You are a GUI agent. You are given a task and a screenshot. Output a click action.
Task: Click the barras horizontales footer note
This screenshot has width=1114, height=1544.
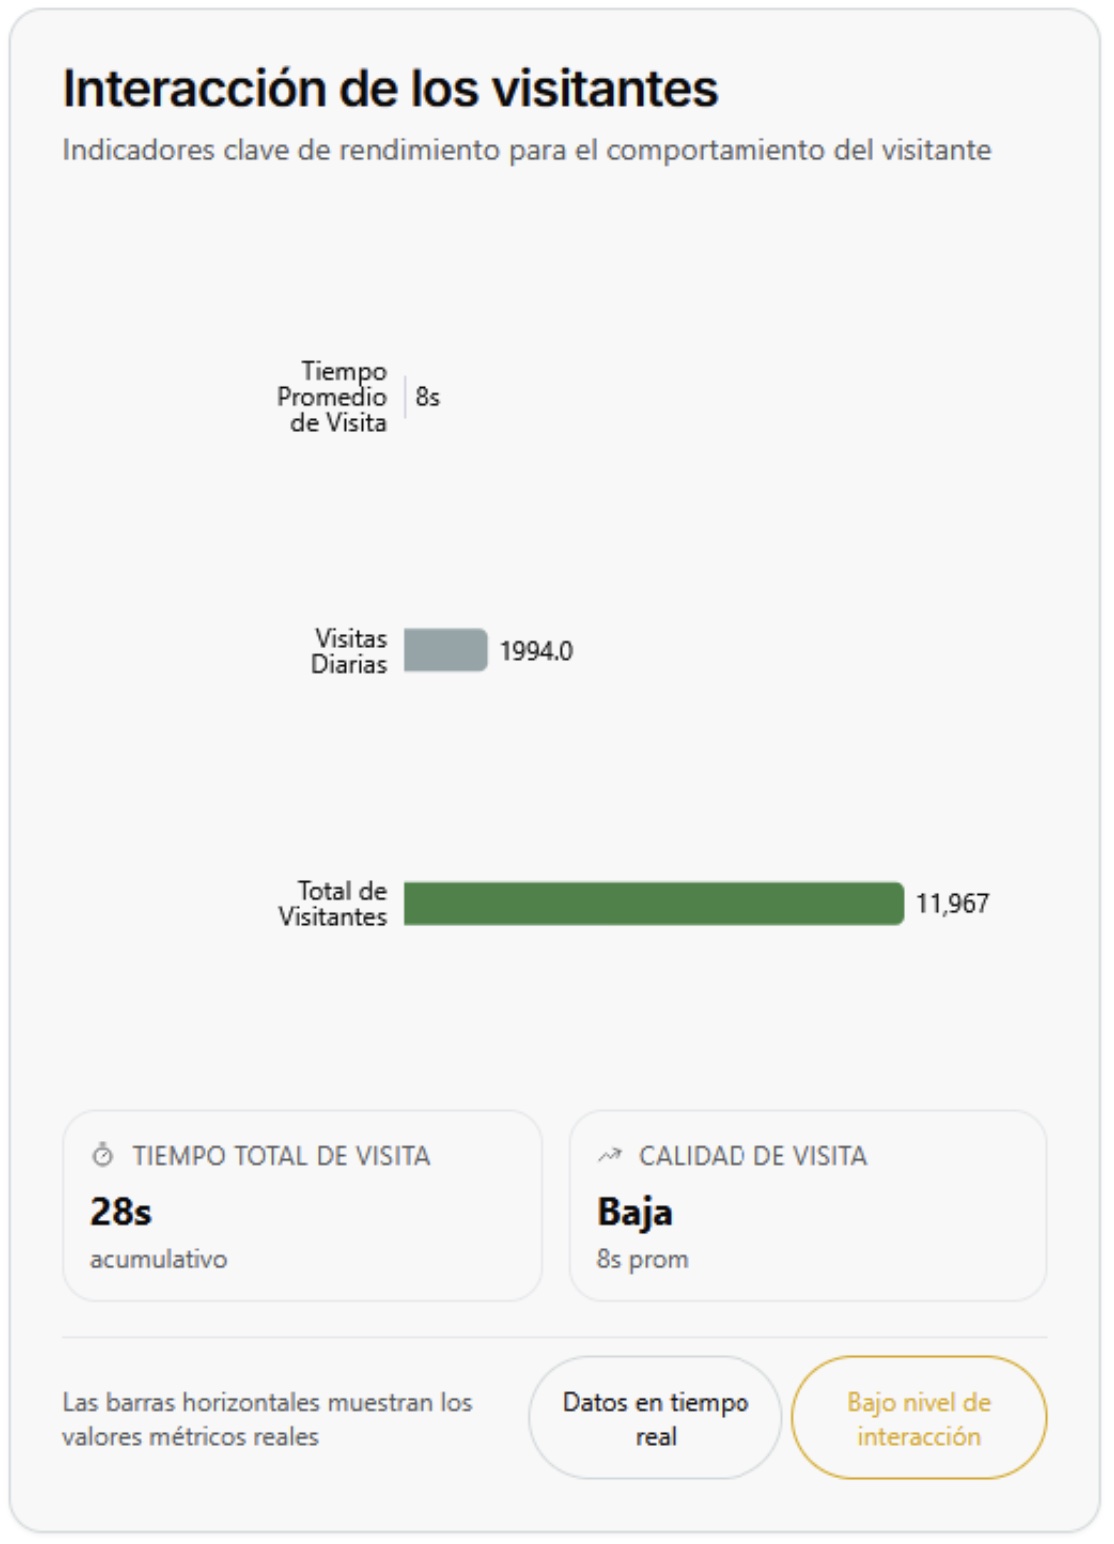pyautogui.click(x=266, y=1418)
